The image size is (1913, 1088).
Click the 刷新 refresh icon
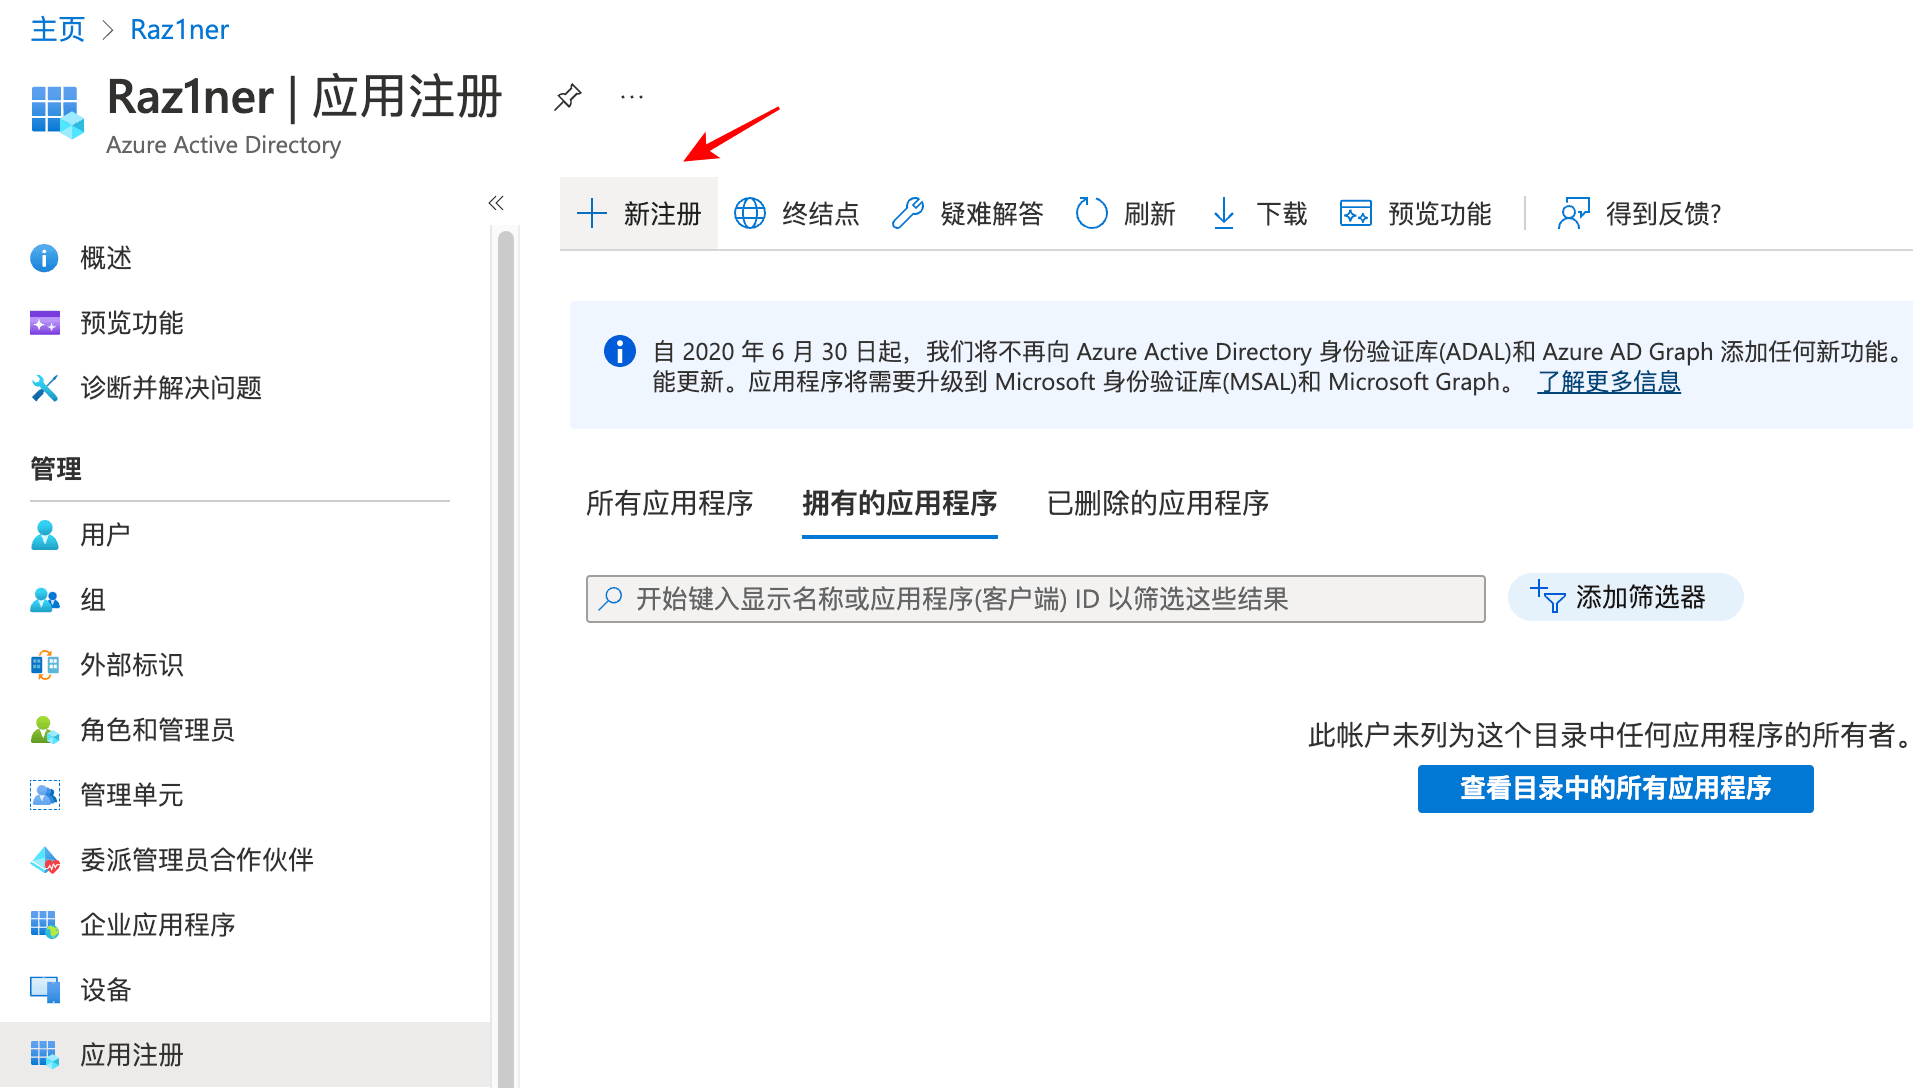point(1091,213)
